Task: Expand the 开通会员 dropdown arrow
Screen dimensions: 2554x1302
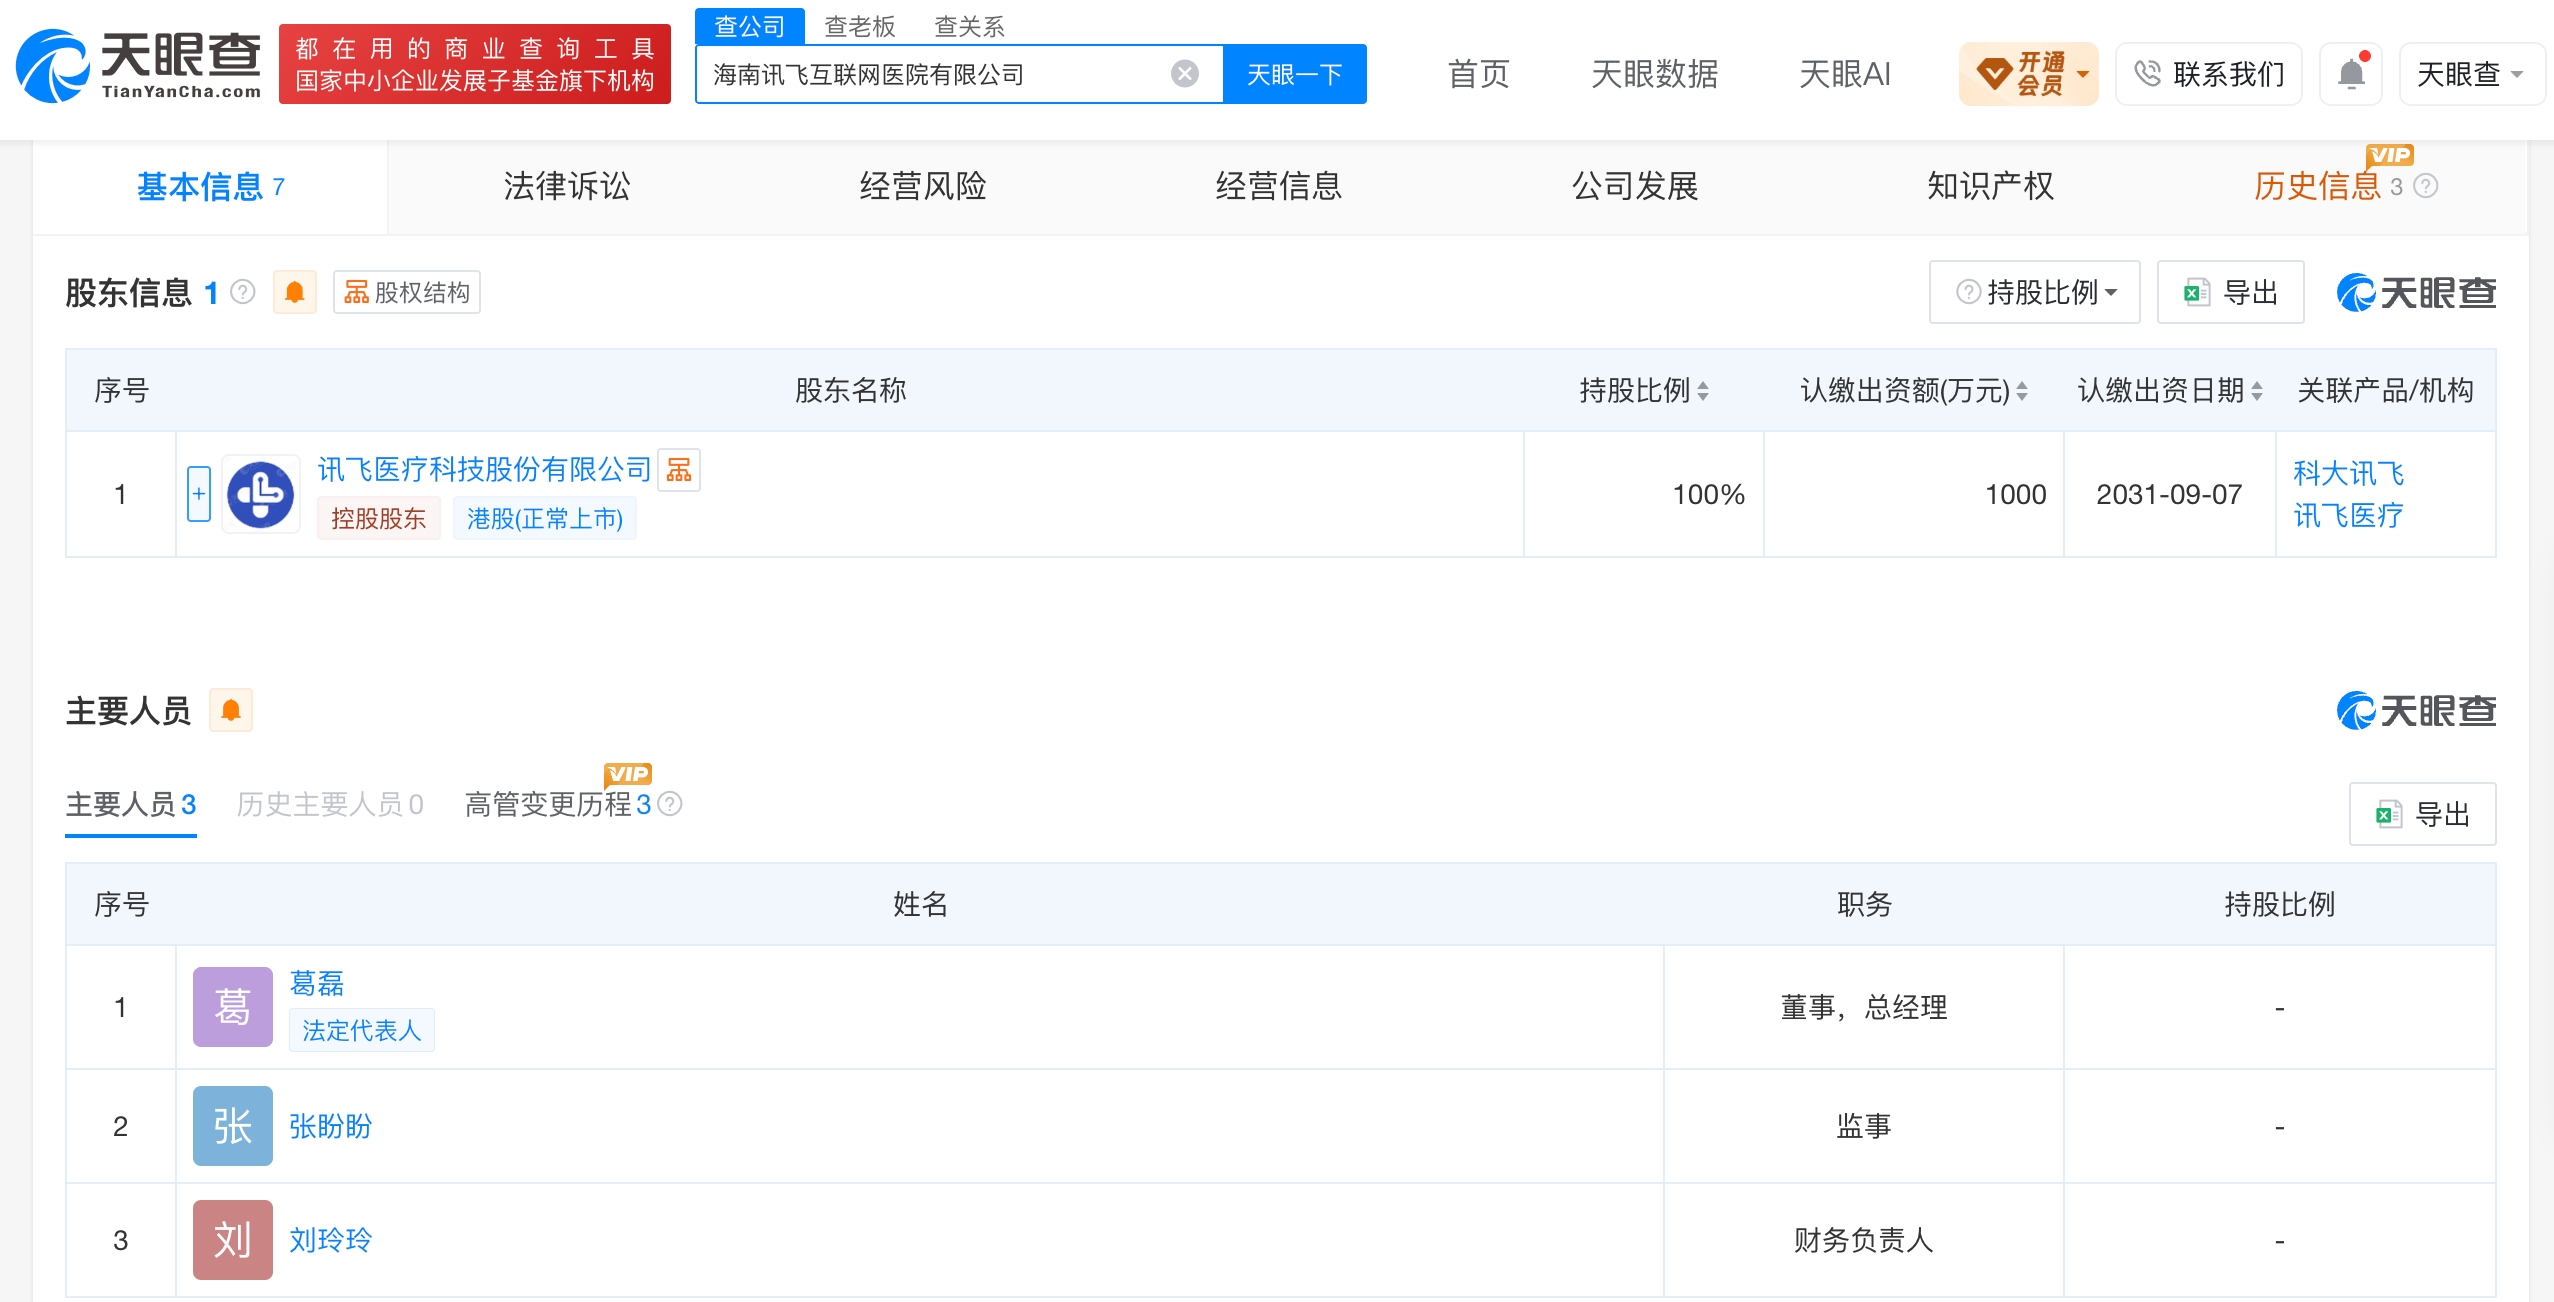Action: point(2083,74)
